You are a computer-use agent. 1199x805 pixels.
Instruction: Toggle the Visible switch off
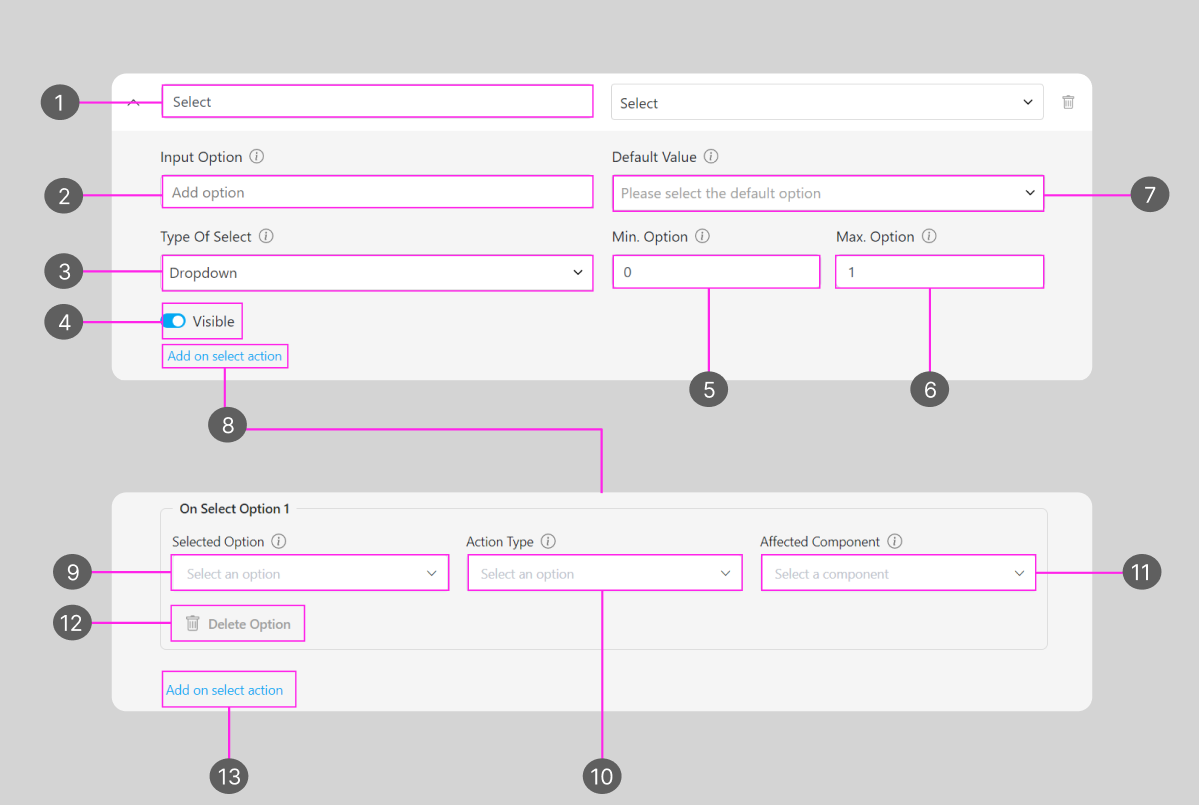174,321
